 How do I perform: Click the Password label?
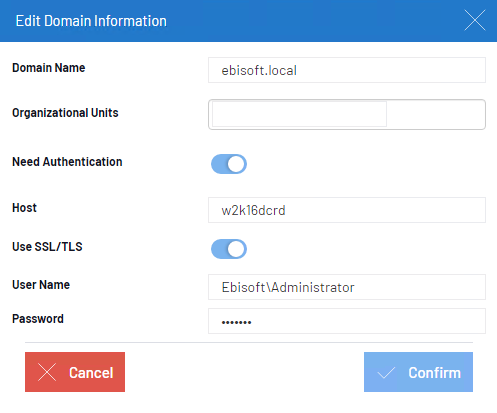pos(38,319)
